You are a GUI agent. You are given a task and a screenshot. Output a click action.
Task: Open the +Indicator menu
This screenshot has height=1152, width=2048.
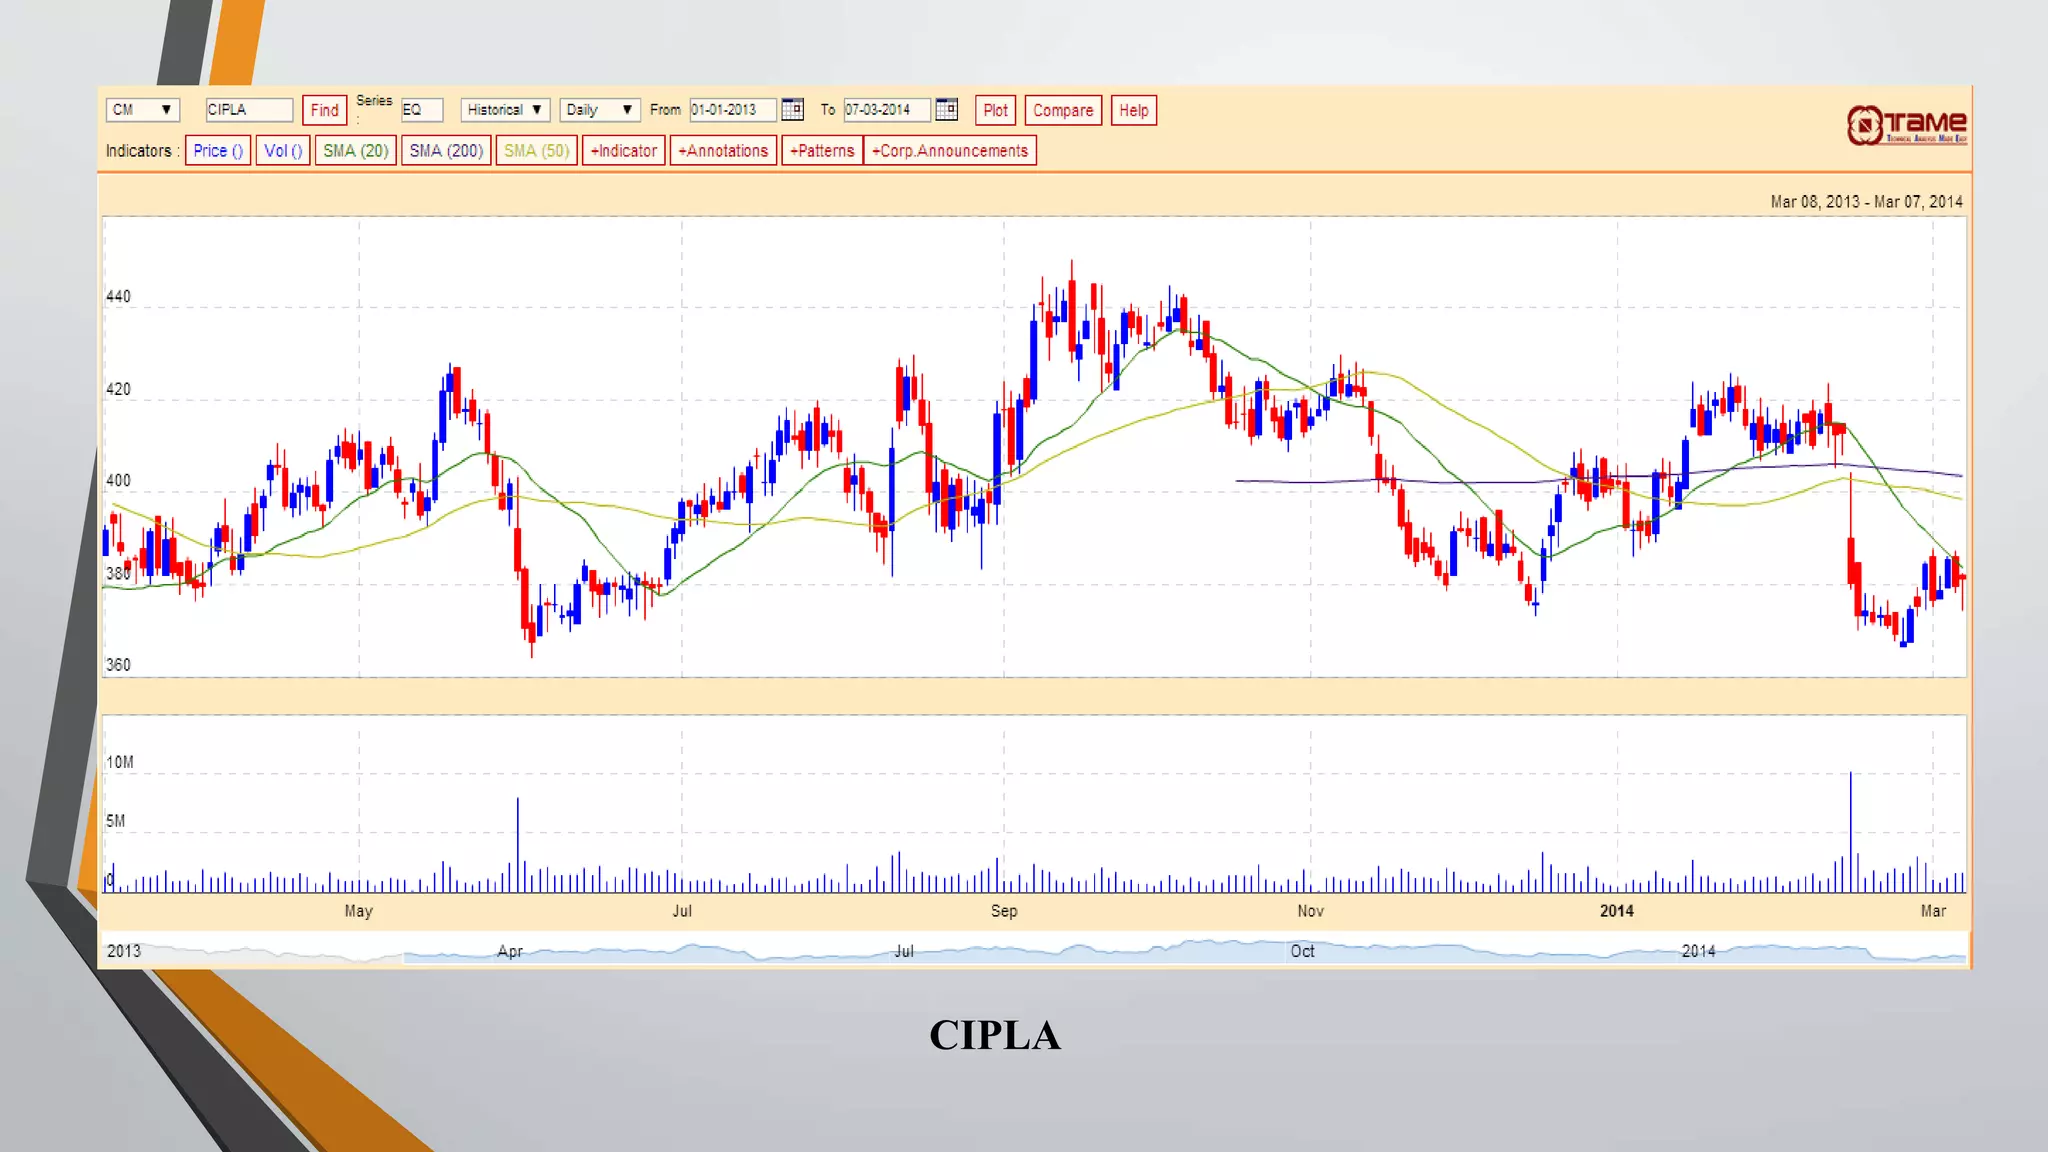click(x=624, y=151)
